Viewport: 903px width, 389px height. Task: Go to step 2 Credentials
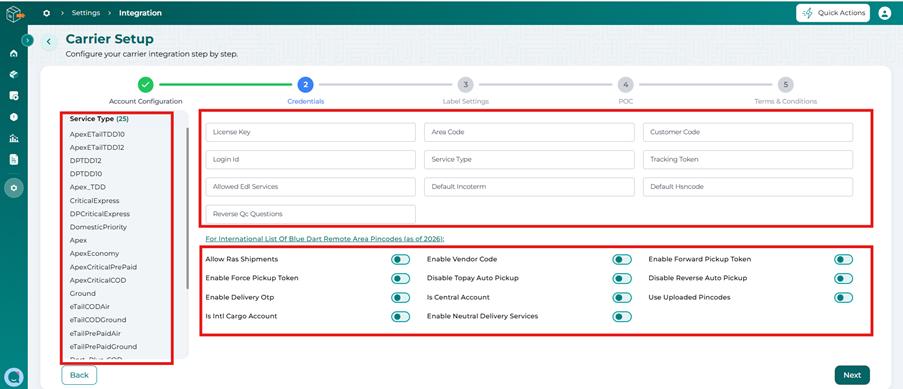306,85
